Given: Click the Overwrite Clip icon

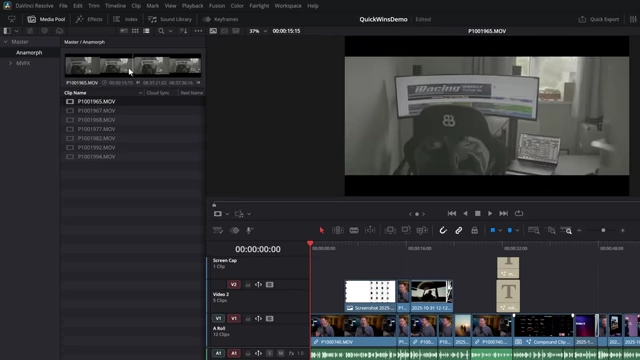Looking at the screenshot, I should pyautogui.click(x=406, y=231).
